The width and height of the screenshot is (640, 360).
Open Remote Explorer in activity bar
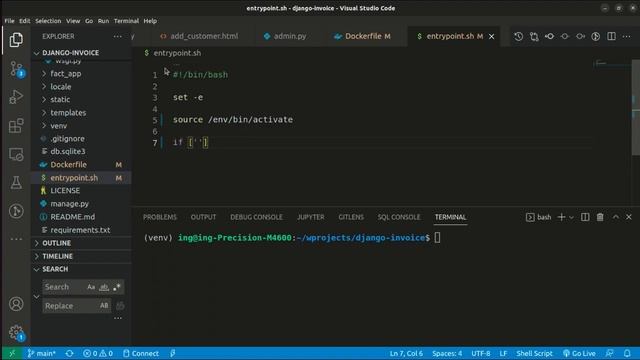point(16,154)
